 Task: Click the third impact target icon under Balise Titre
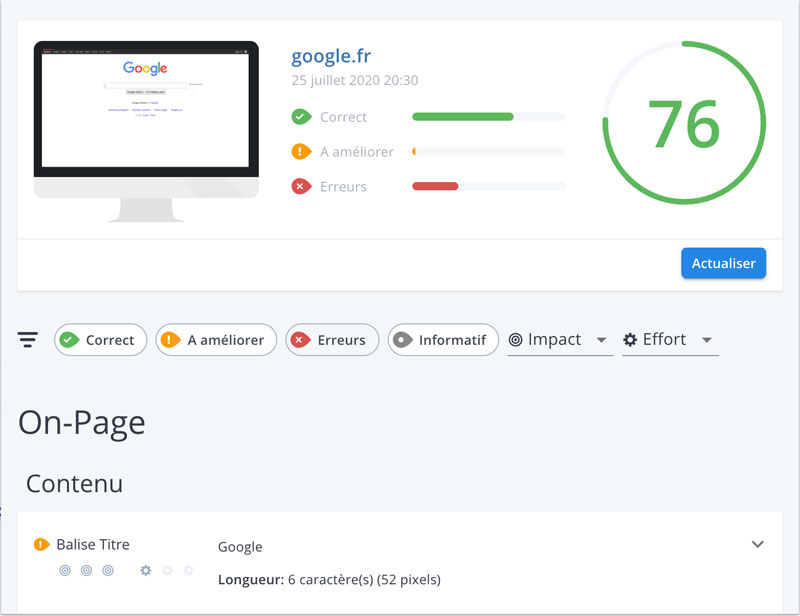tap(108, 570)
